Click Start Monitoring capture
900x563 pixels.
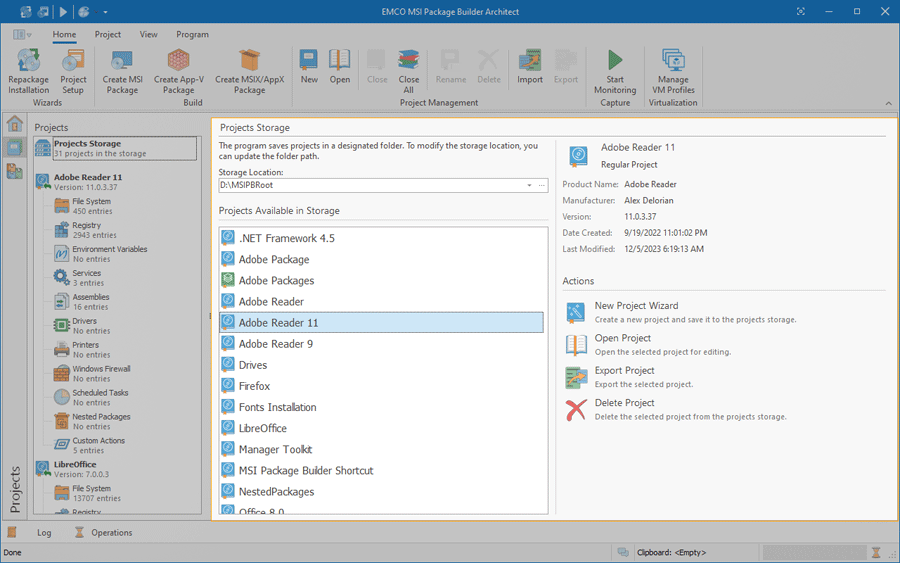coord(615,71)
